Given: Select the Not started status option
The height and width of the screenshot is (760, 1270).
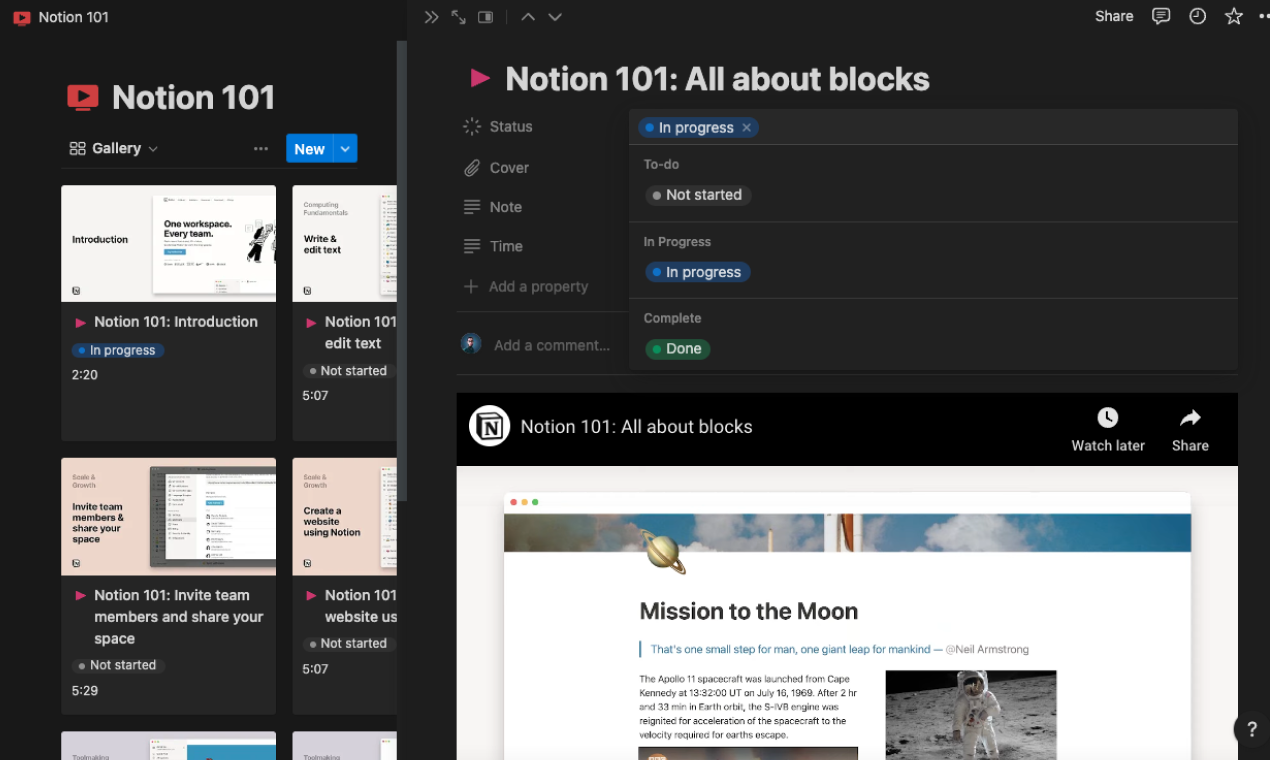Looking at the screenshot, I should pyautogui.click(x=697, y=195).
